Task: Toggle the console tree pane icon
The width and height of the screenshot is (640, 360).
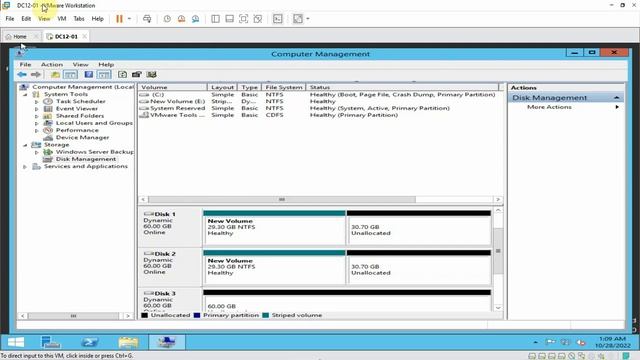Action: pos(70,74)
